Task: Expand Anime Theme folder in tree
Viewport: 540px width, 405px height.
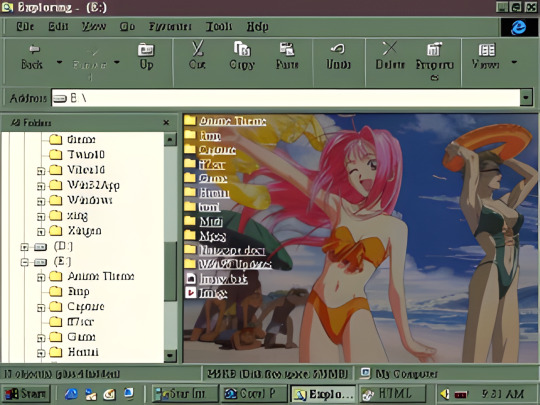Action: pyautogui.click(x=41, y=277)
